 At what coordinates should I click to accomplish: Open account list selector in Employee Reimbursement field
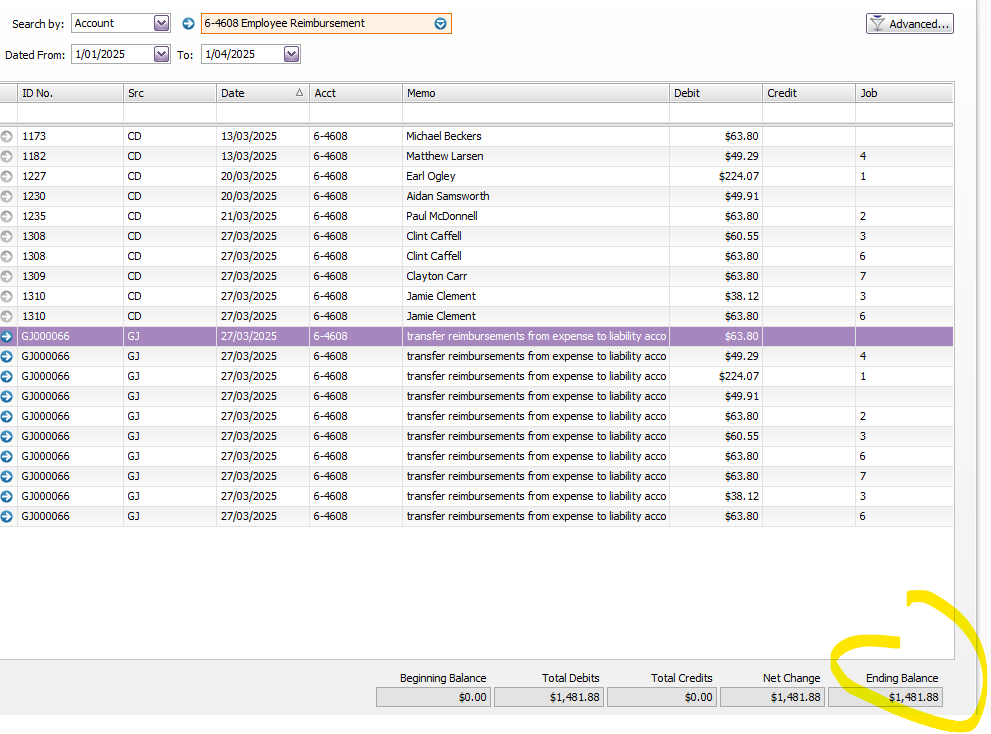[440, 23]
